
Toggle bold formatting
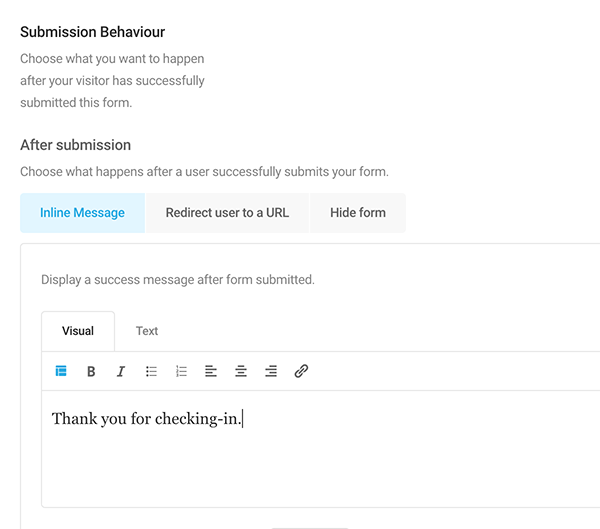91,371
